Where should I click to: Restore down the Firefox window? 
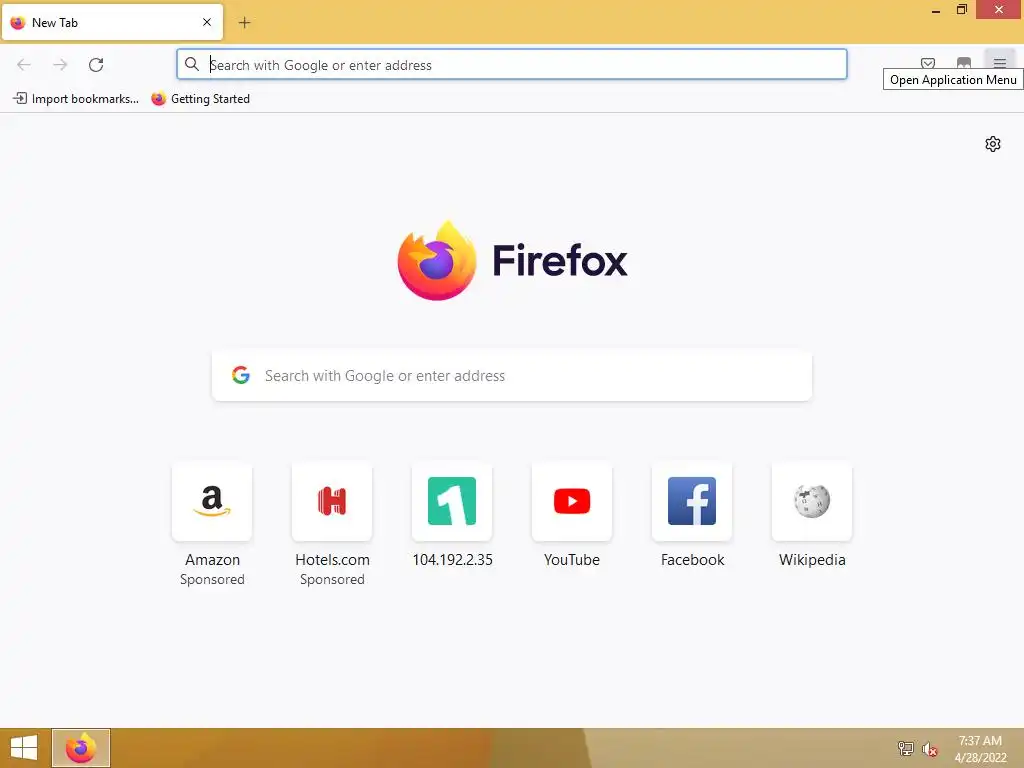[x=961, y=10]
